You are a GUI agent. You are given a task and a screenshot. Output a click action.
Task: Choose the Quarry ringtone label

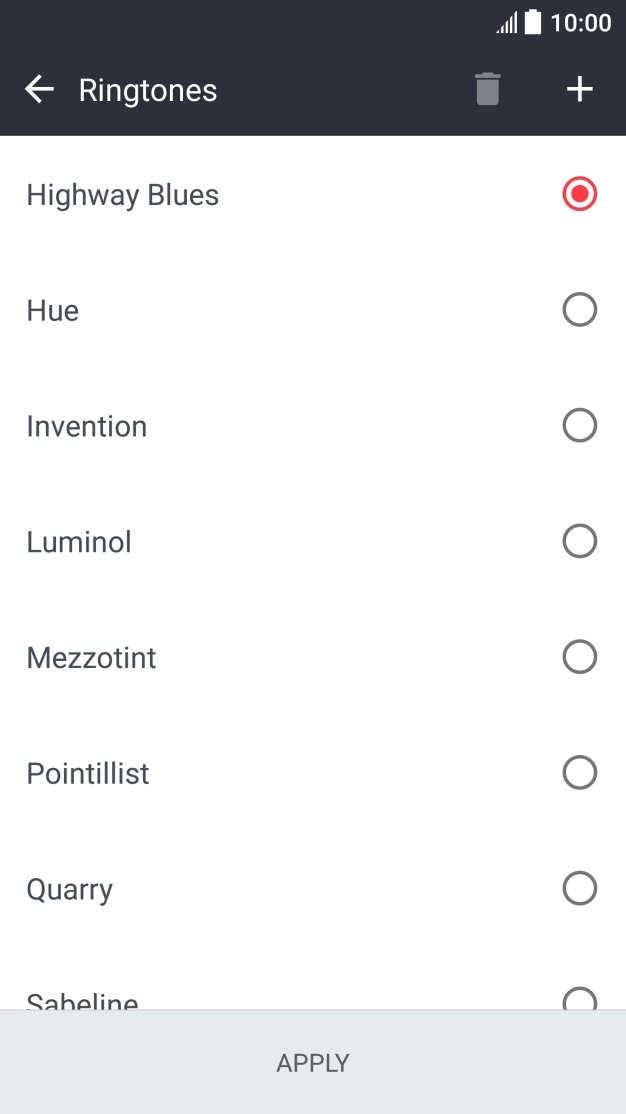tap(70, 890)
